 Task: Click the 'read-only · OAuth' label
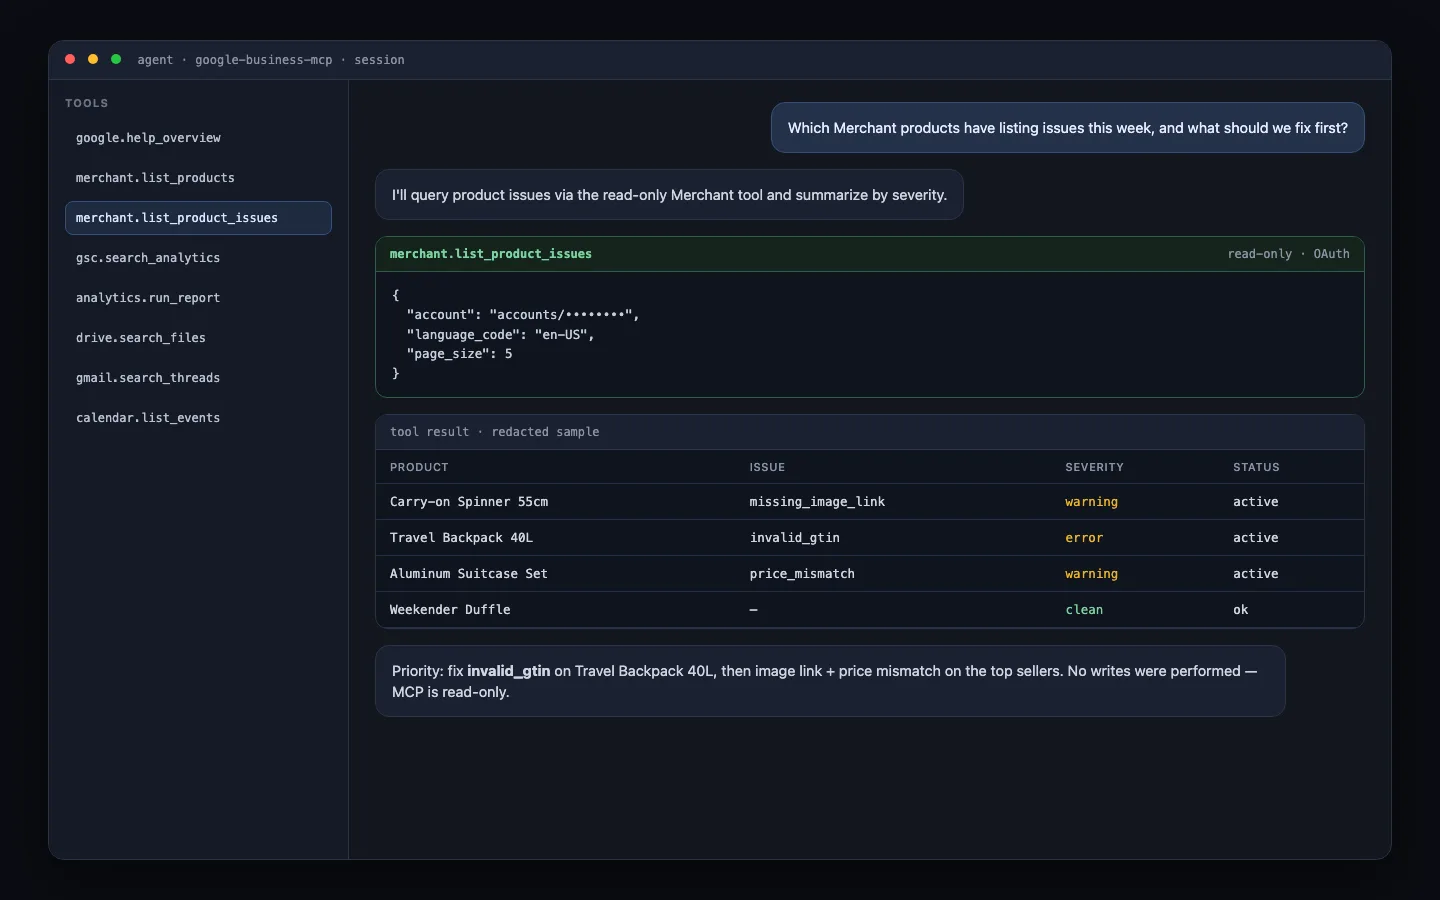[1288, 254]
